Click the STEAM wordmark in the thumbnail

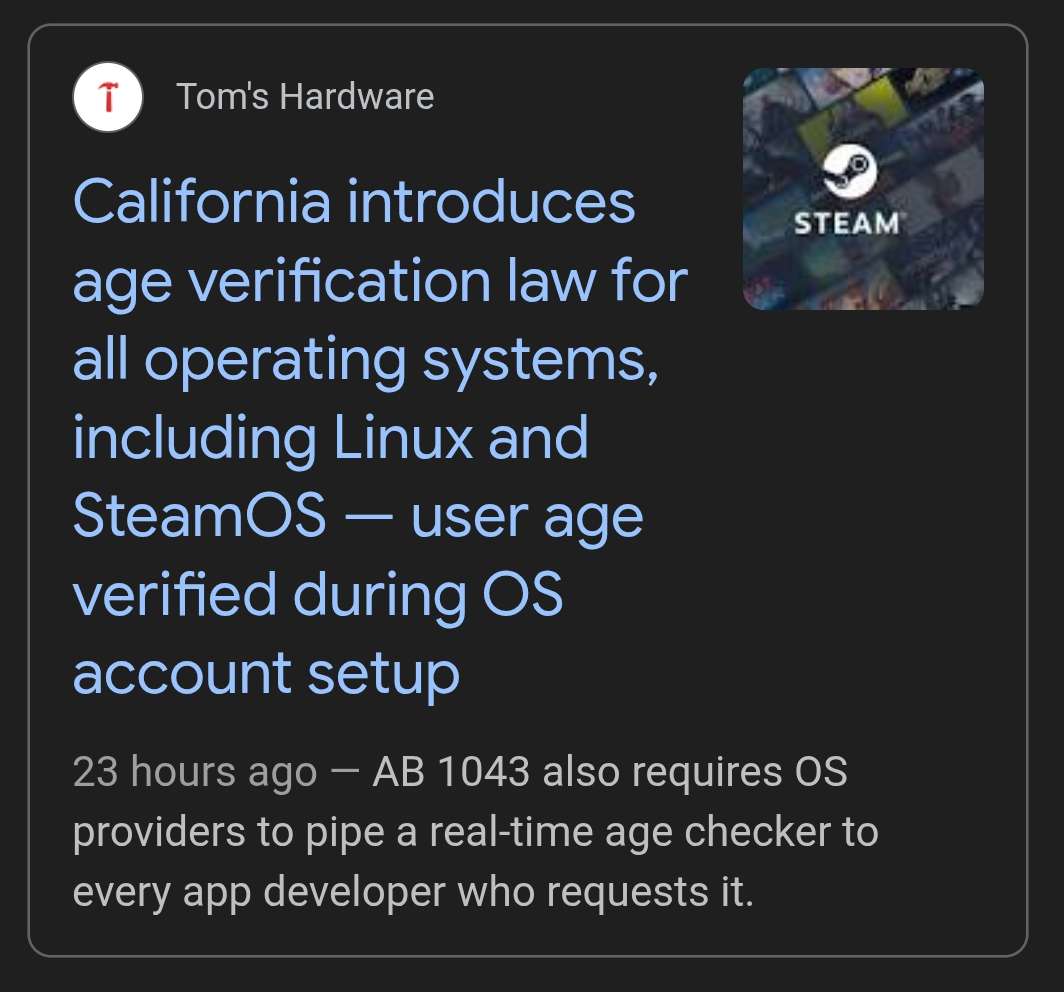[846, 222]
